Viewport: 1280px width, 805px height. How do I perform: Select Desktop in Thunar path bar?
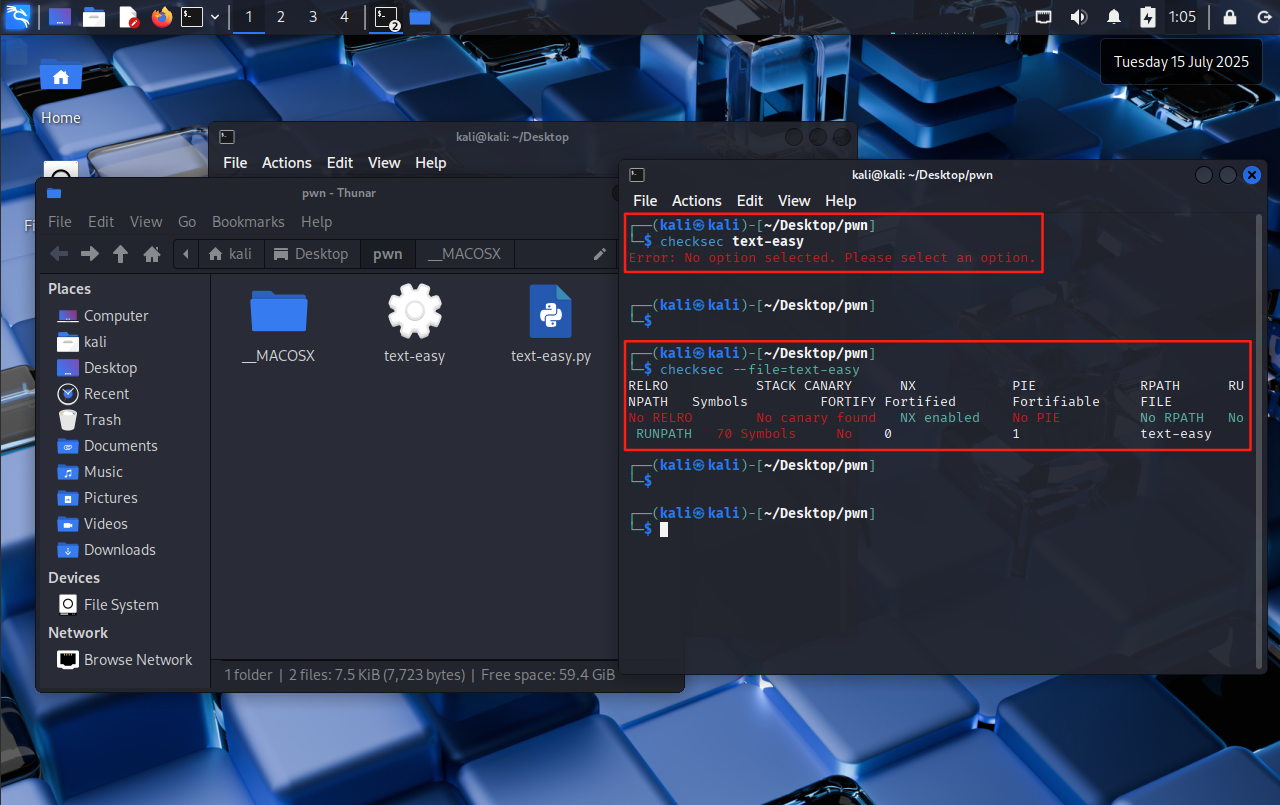click(x=311, y=254)
